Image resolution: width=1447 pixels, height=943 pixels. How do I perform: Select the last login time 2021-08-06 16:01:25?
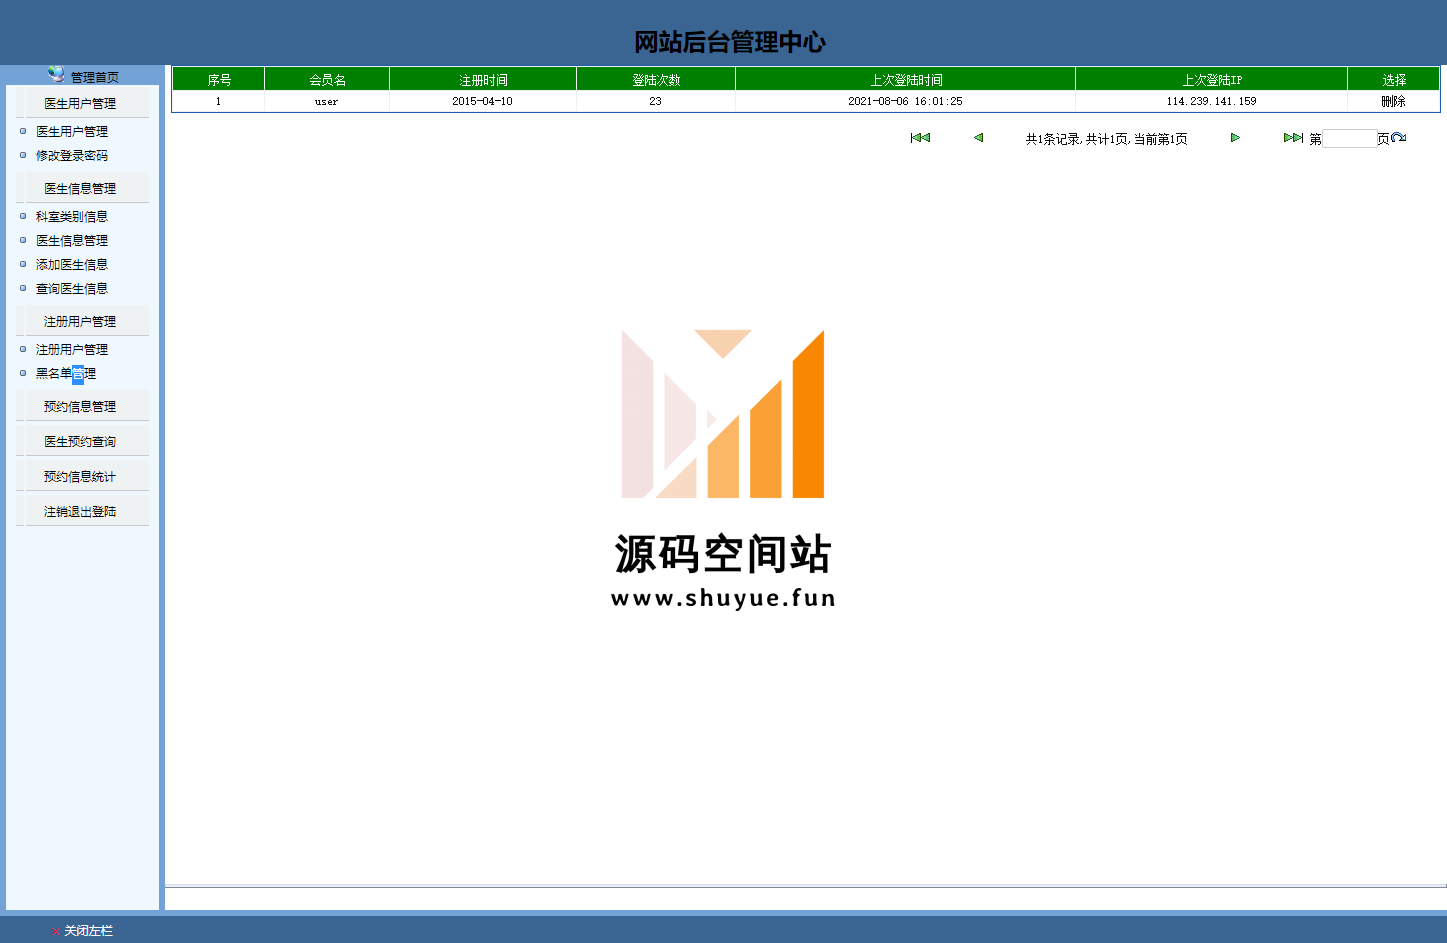tap(905, 101)
